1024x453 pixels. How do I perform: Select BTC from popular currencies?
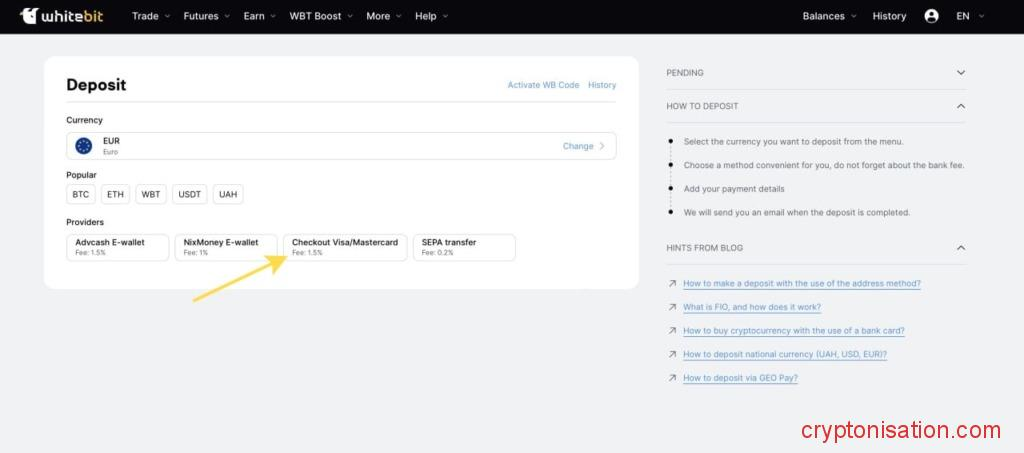(x=81, y=194)
